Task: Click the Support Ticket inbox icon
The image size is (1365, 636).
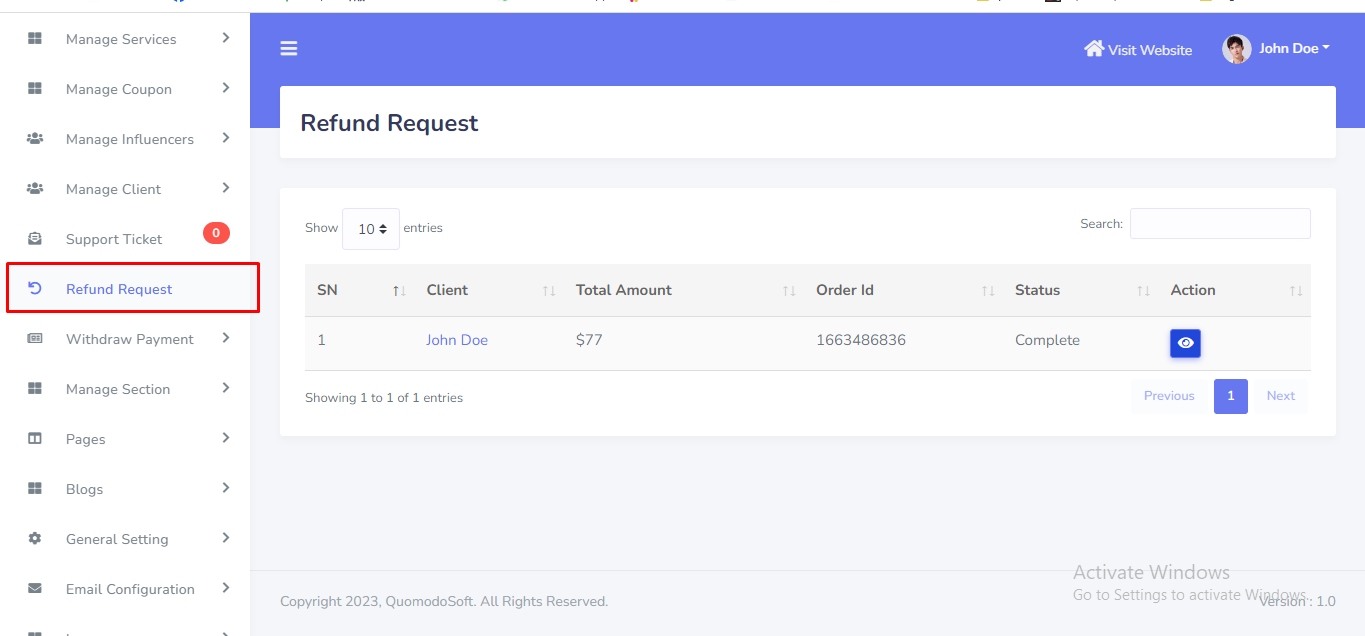Action: pos(35,239)
